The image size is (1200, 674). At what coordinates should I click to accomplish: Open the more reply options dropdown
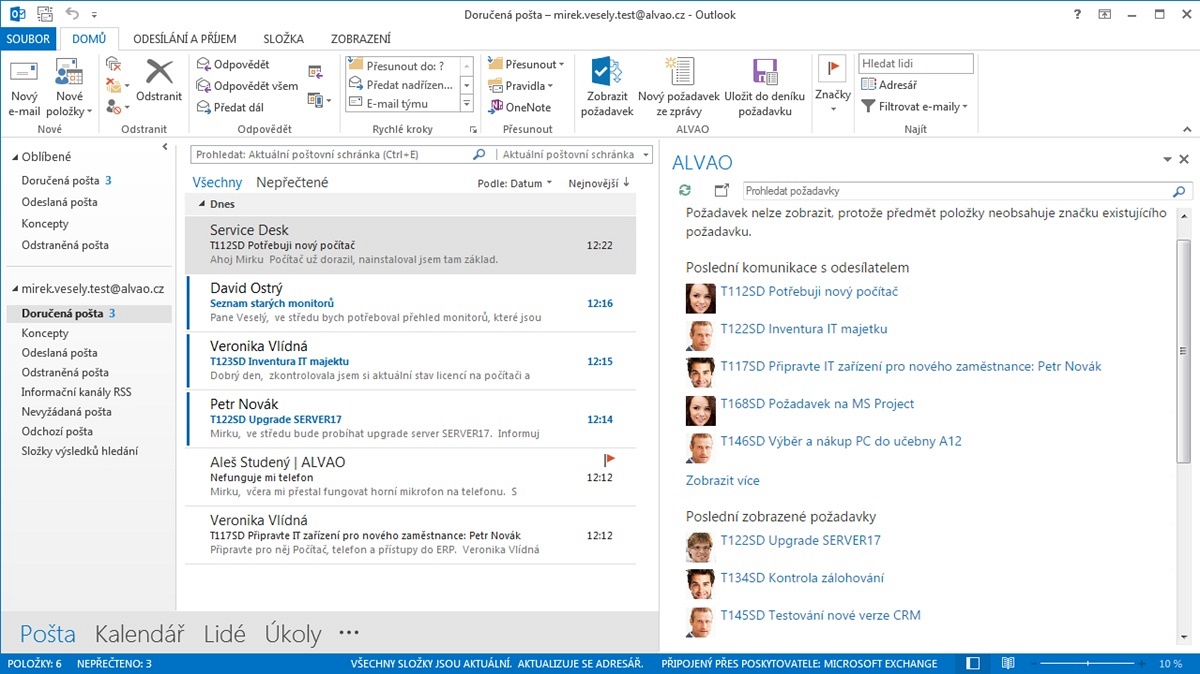pyautogui.click(x=320, y=99)
